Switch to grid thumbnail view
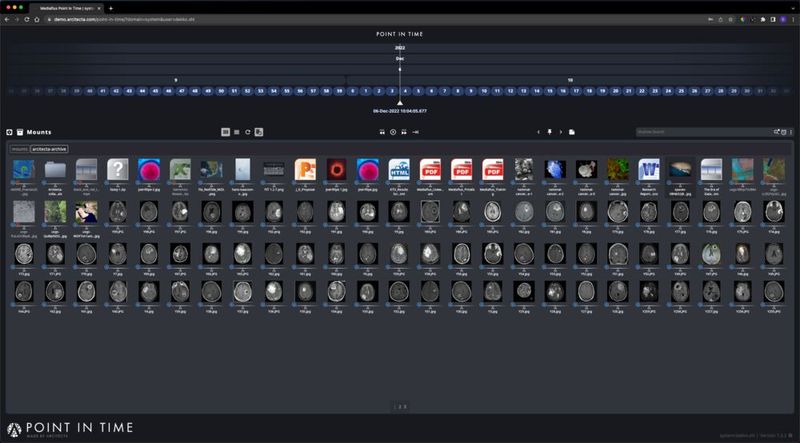This screenshot has width=800, height=443. [226, 132]
